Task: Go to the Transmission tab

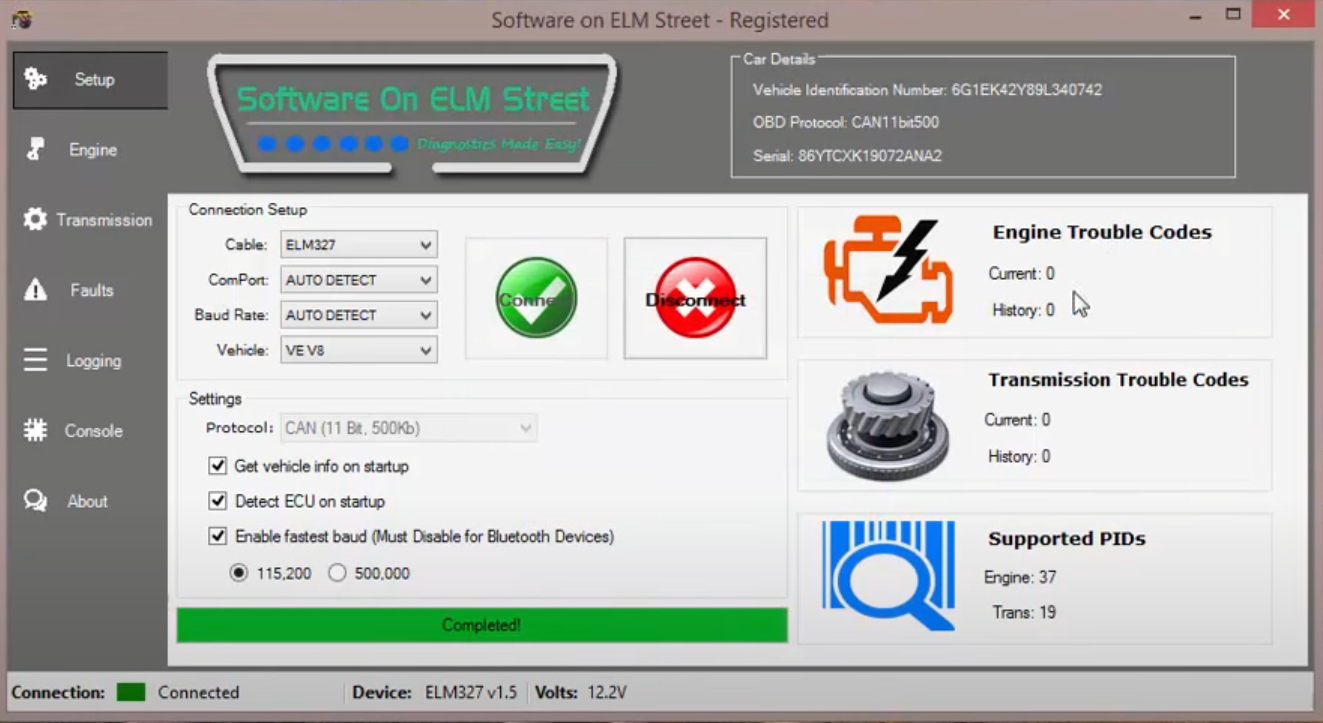Action: point(90,220)
